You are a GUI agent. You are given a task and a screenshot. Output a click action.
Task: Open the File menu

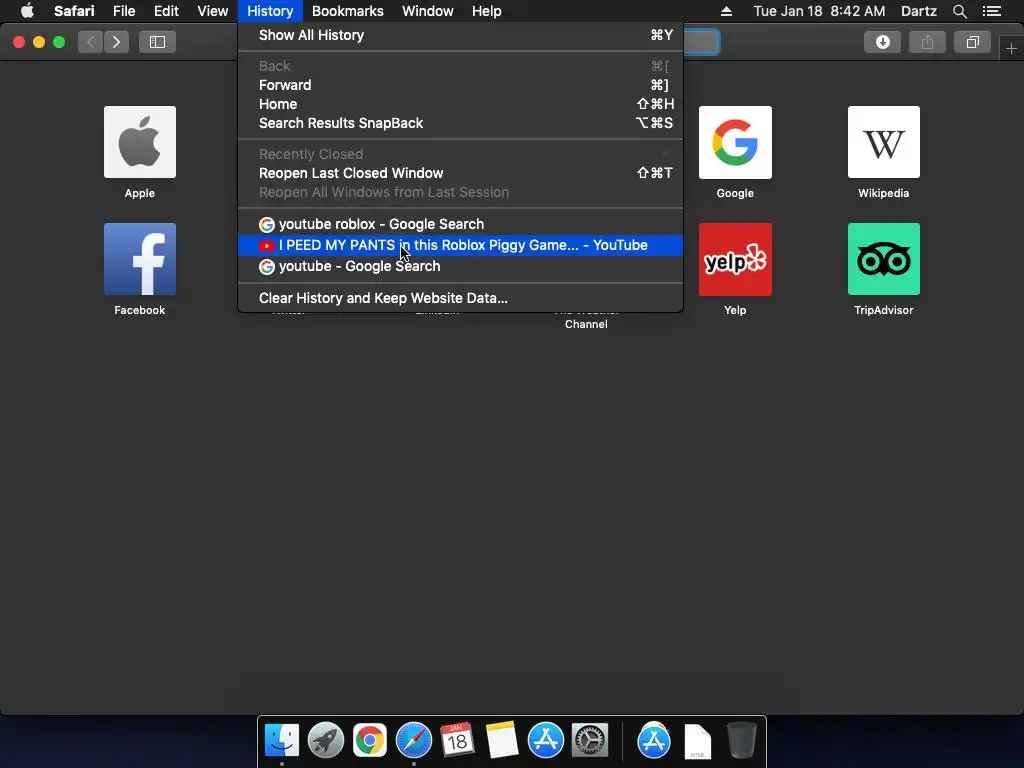[123, 11]
